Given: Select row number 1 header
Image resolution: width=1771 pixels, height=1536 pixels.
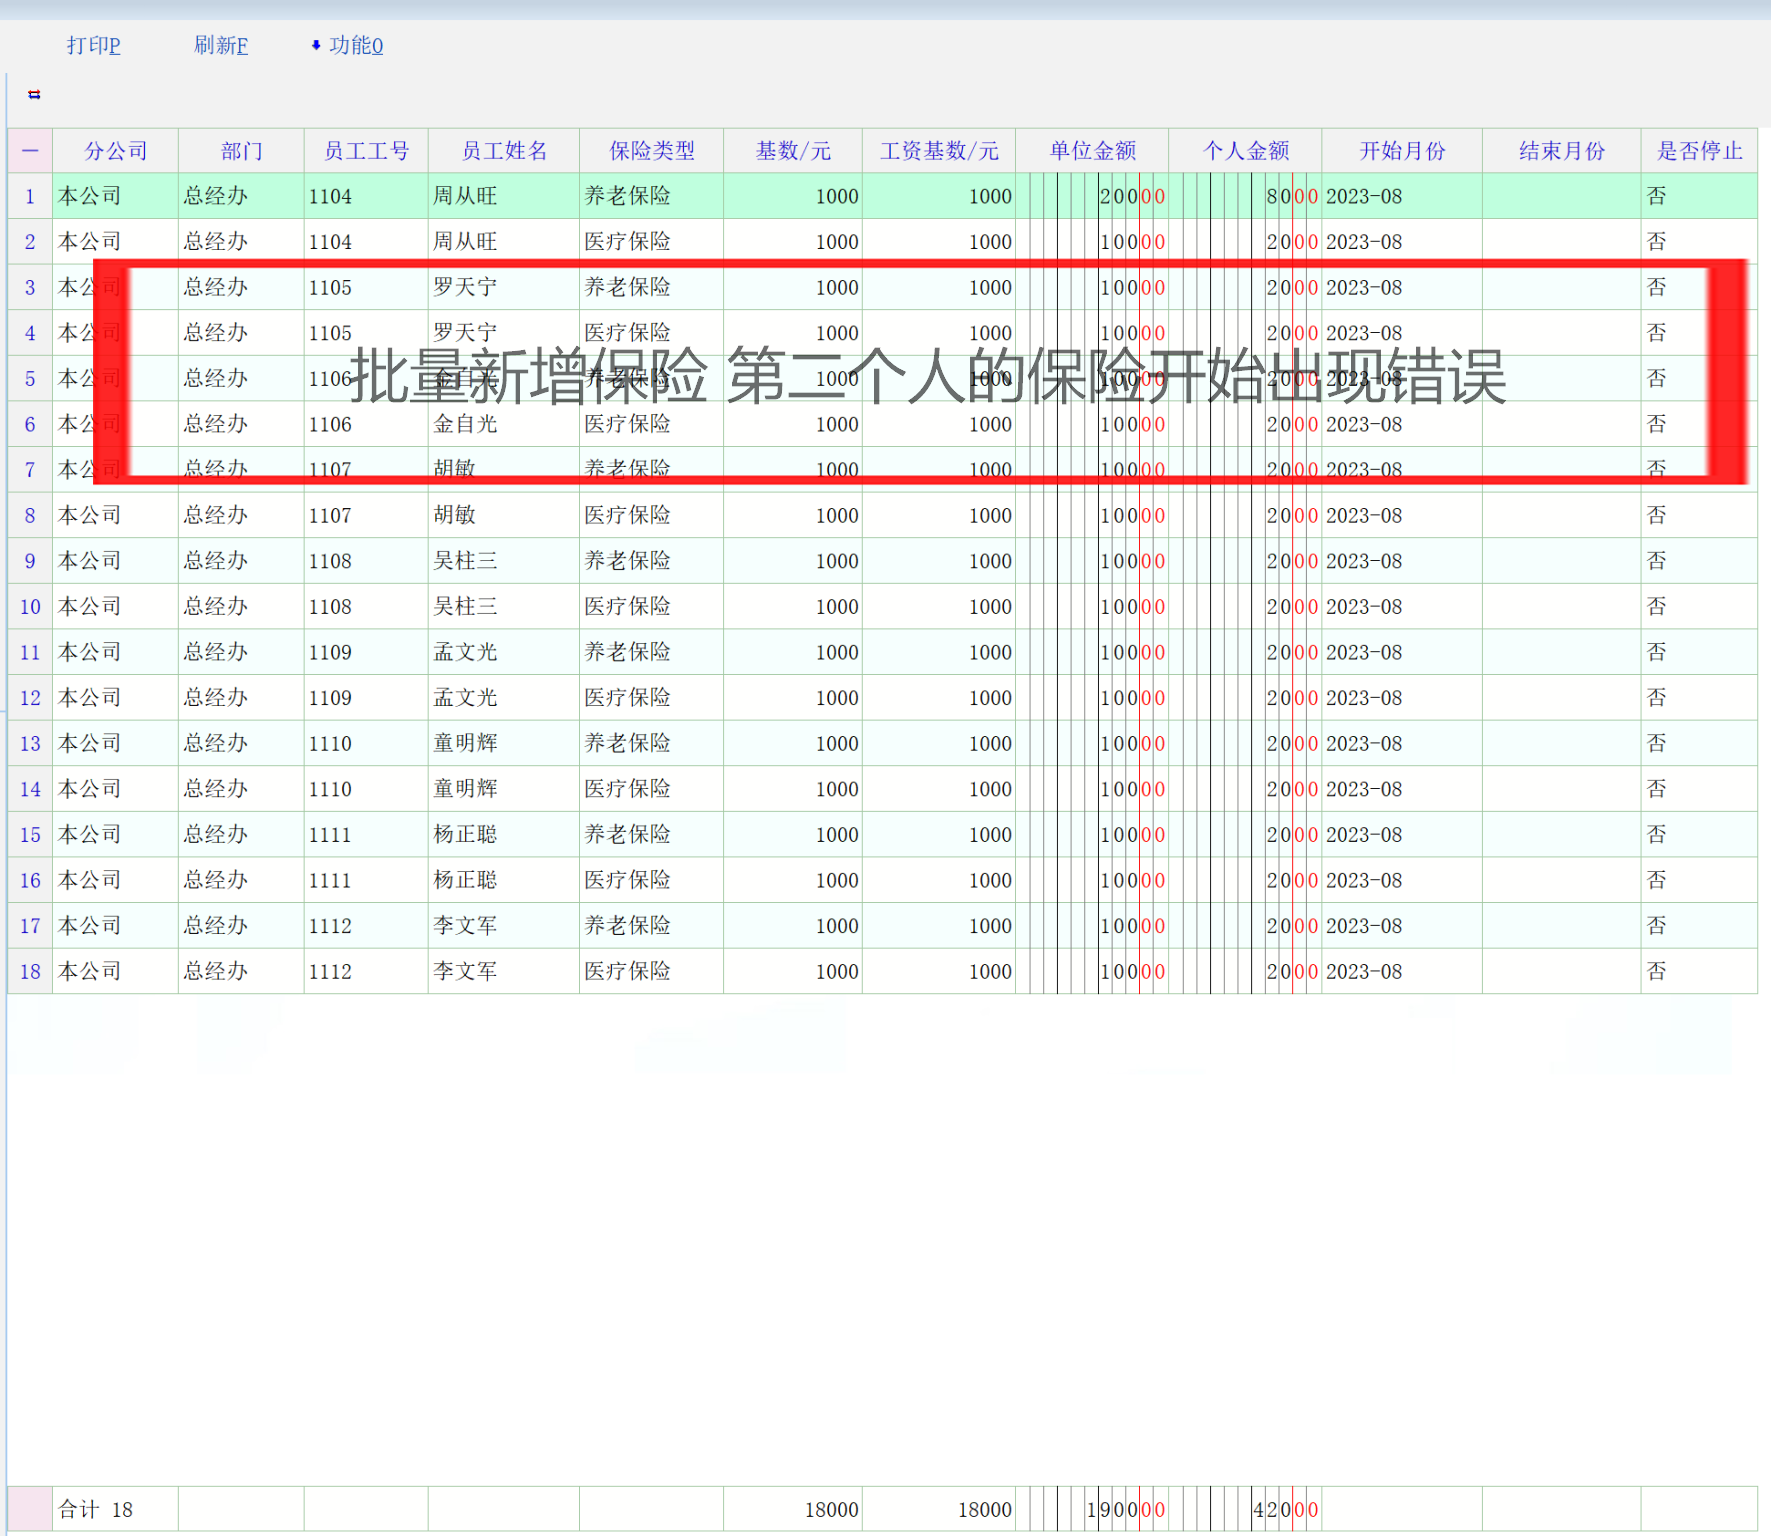Looking at the screenshot, I should point(30,196).
